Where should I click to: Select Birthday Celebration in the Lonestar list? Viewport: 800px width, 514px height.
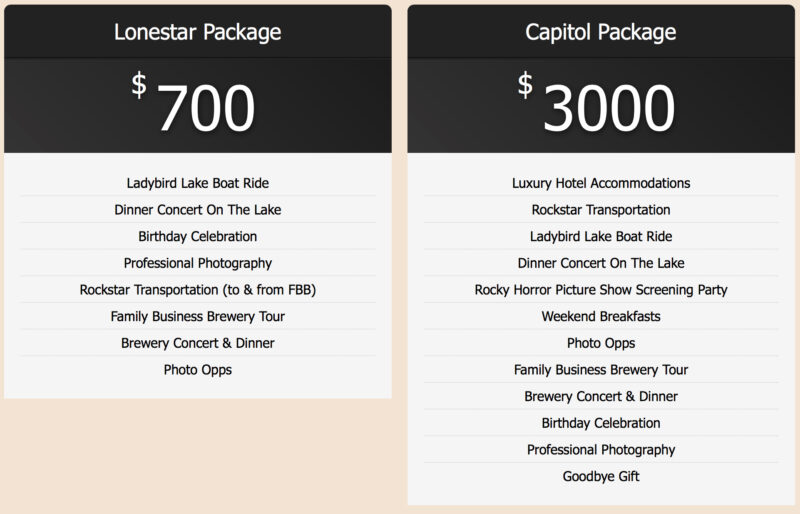click(197, 237)
